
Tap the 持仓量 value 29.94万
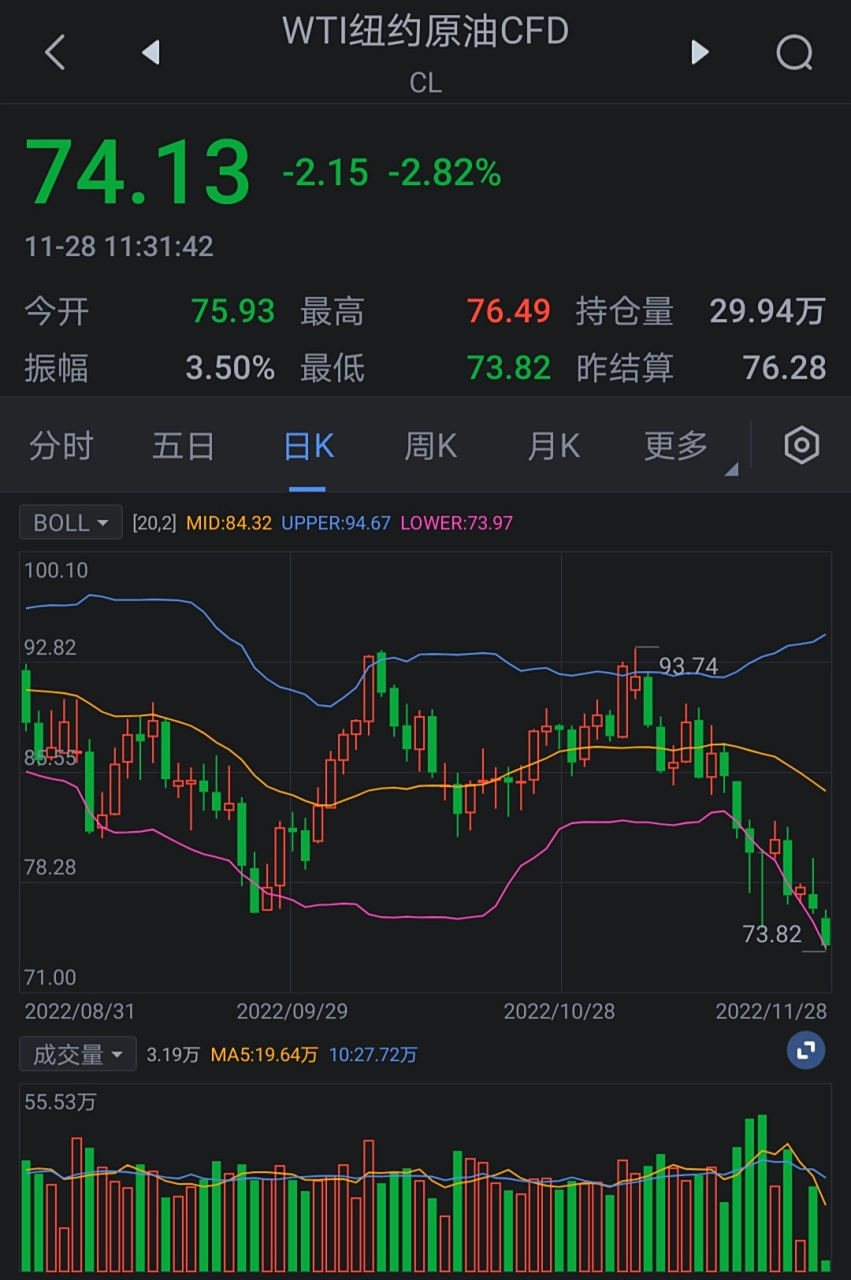767,312
